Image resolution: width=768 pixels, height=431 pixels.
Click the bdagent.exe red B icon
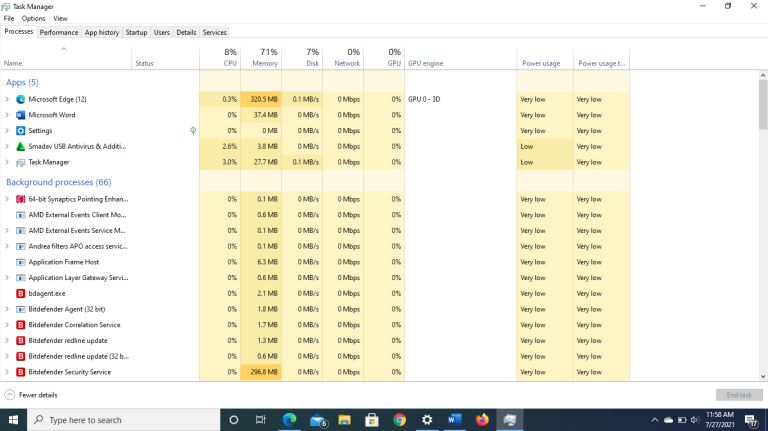pos(21,293)
